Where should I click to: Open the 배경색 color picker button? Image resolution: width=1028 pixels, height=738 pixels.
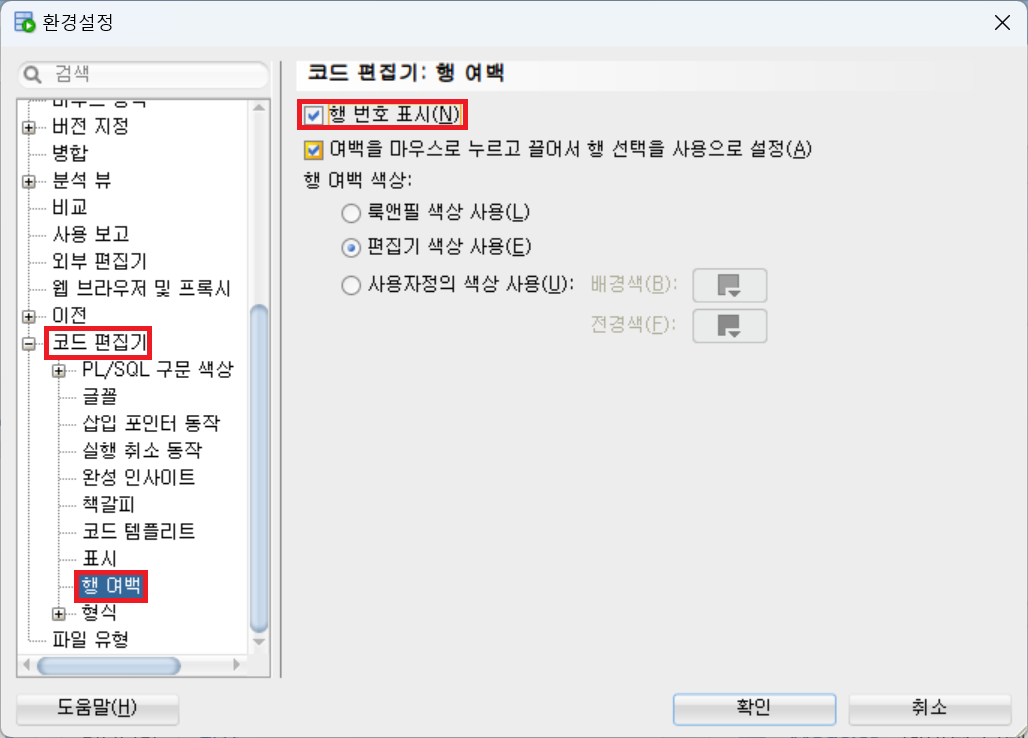click(x=729, y=285)
